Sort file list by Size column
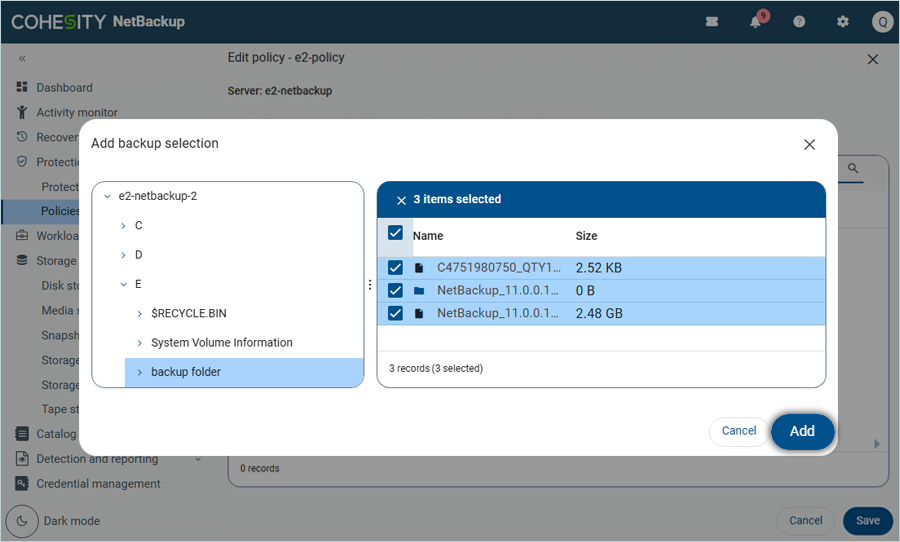900x542 pixels. 586,236
